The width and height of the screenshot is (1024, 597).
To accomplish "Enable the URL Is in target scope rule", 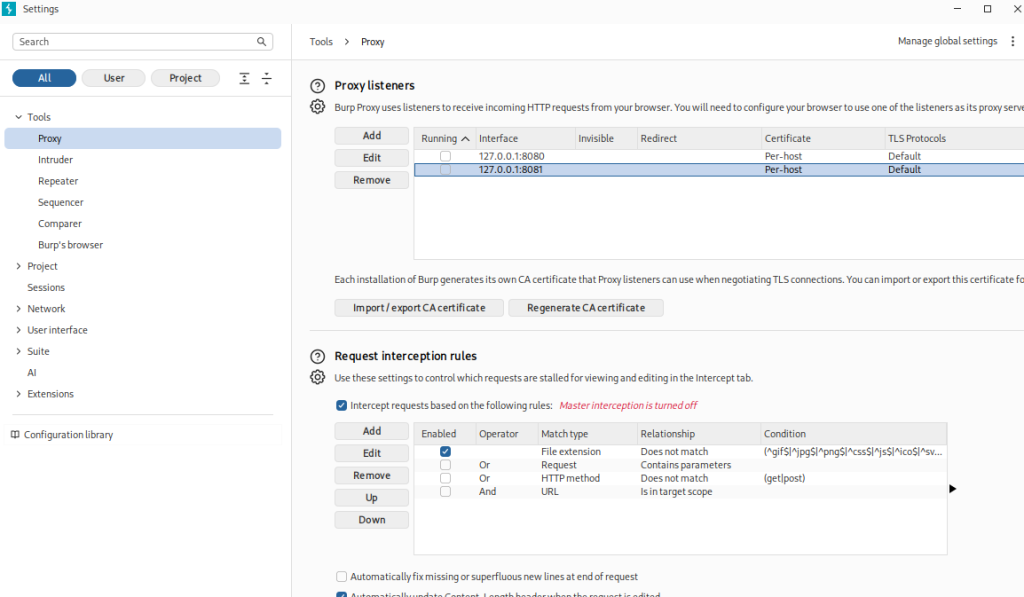I will (445, 491).
